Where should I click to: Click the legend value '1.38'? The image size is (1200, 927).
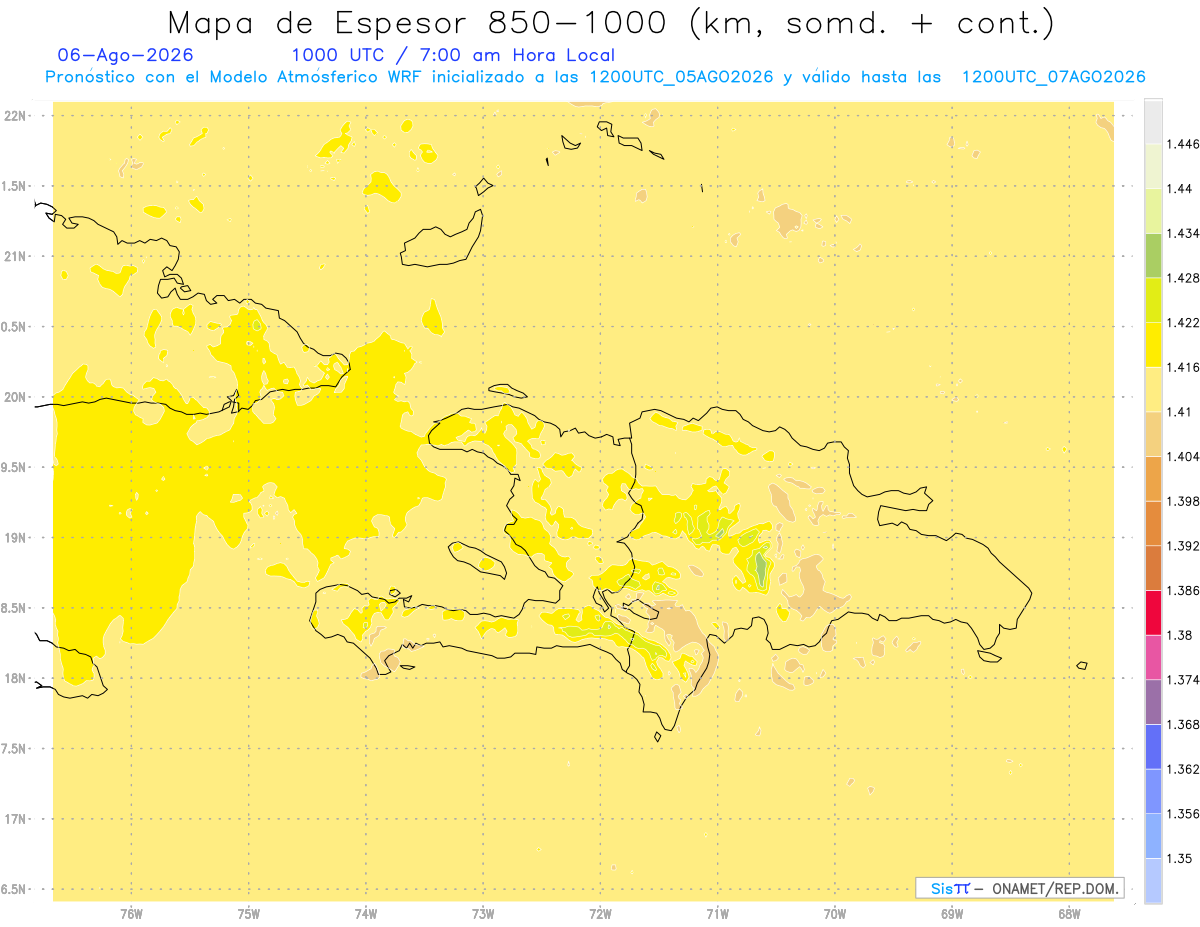coord(1179,635)
